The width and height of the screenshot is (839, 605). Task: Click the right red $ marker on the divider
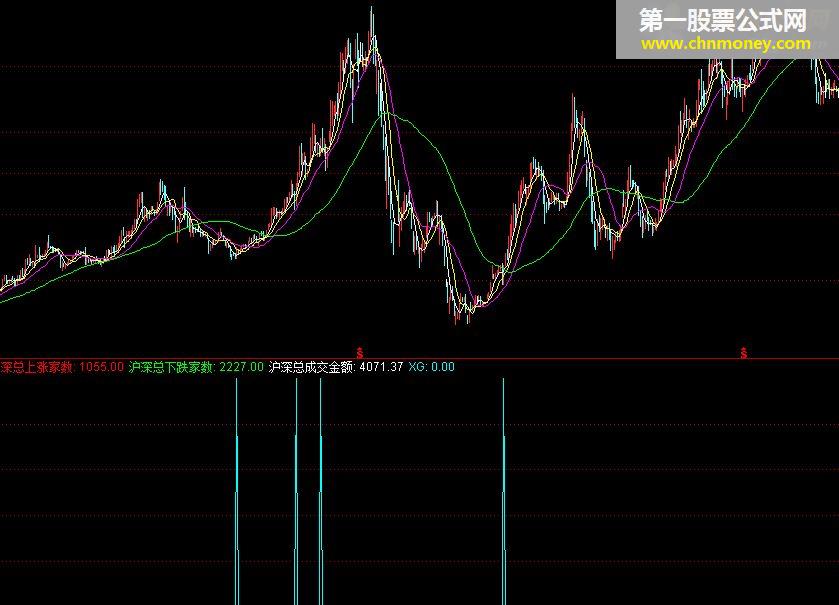click(x=744, y=353)
